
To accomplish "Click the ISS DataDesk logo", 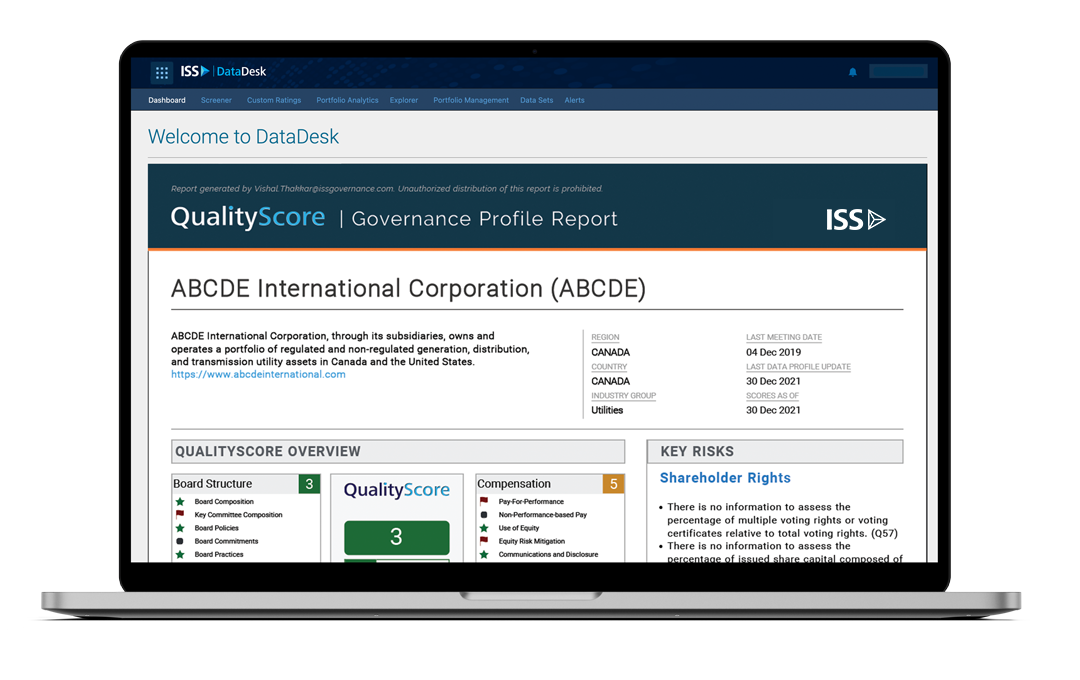I will 223,72.
